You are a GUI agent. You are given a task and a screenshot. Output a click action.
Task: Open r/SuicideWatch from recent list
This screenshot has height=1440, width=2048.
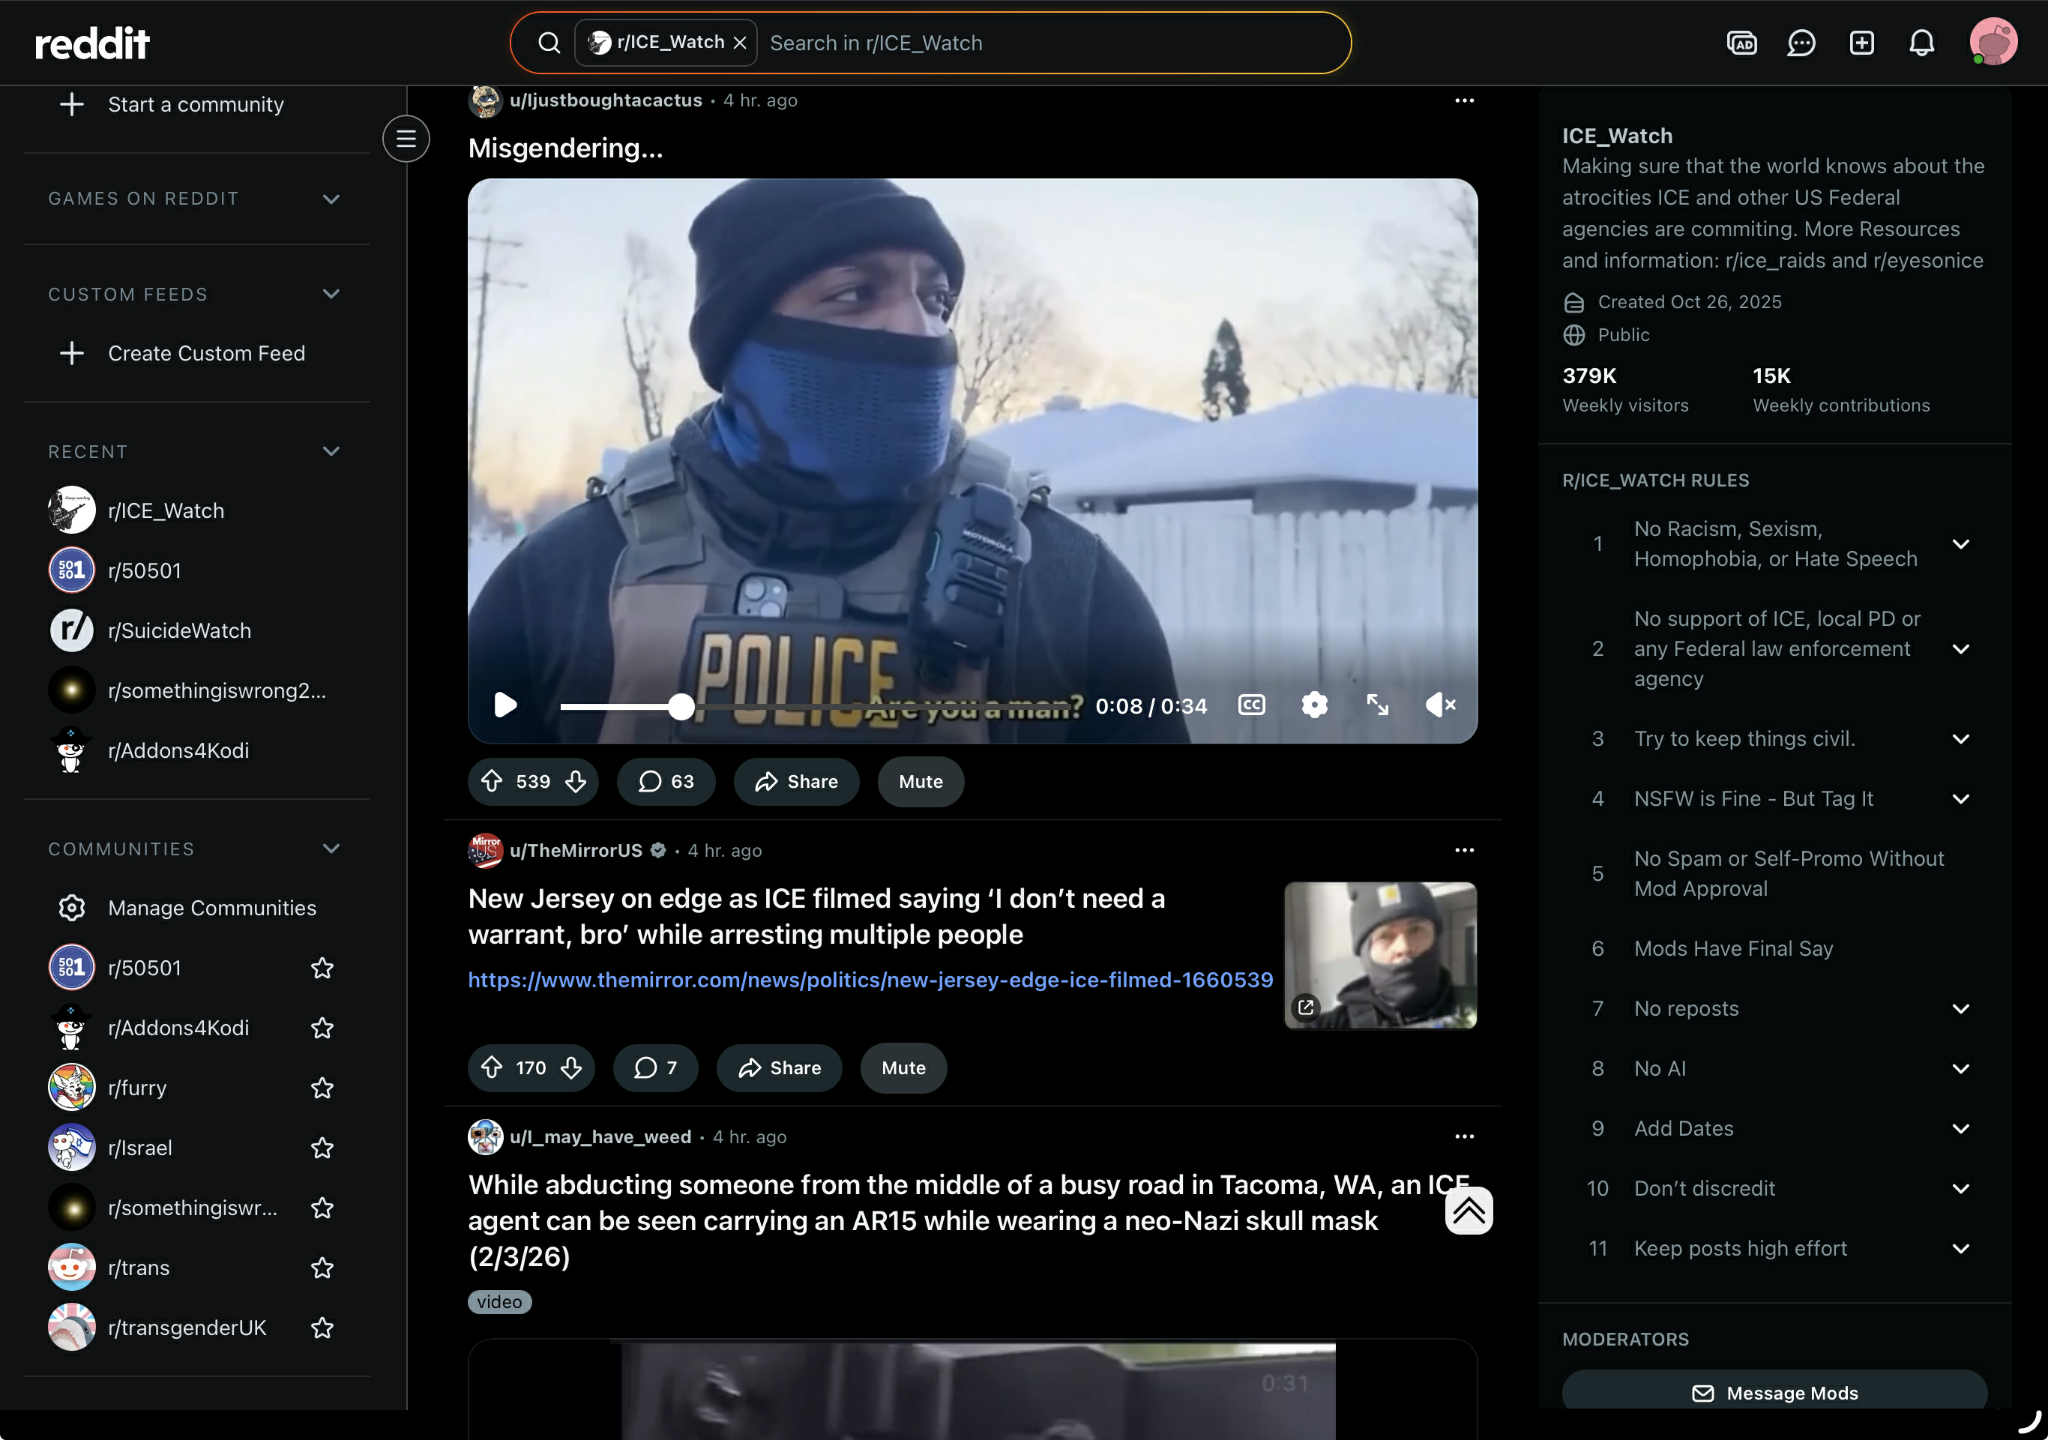180,631
